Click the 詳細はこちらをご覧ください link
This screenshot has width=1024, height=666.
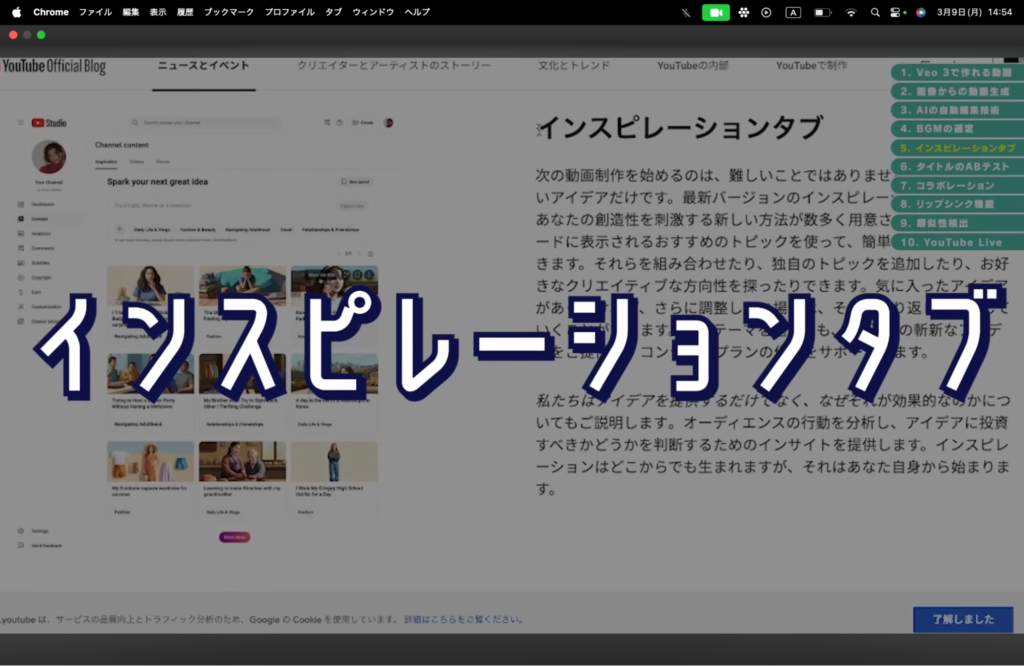tap(464, 619)
